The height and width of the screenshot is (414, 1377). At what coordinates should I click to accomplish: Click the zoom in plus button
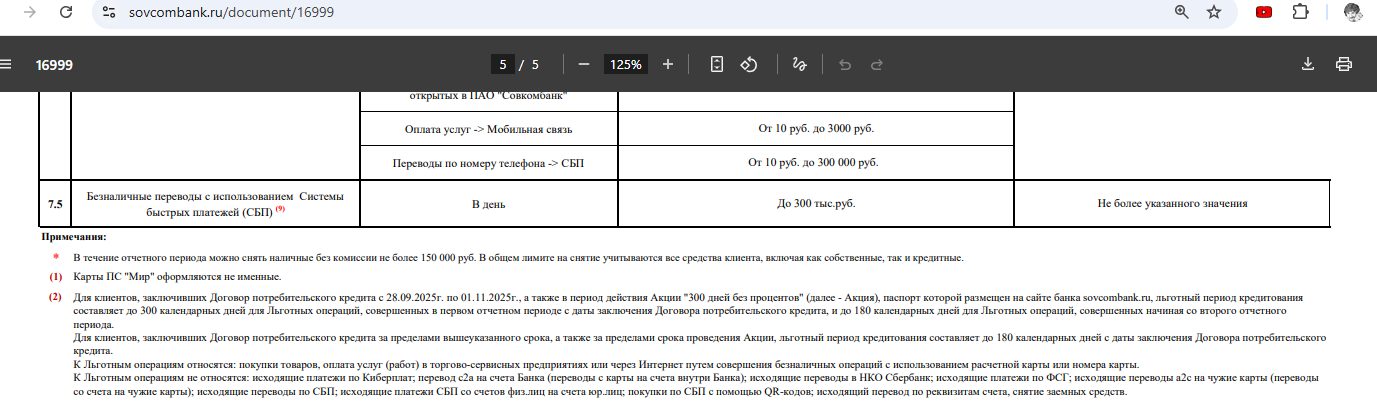click(668, 64)
